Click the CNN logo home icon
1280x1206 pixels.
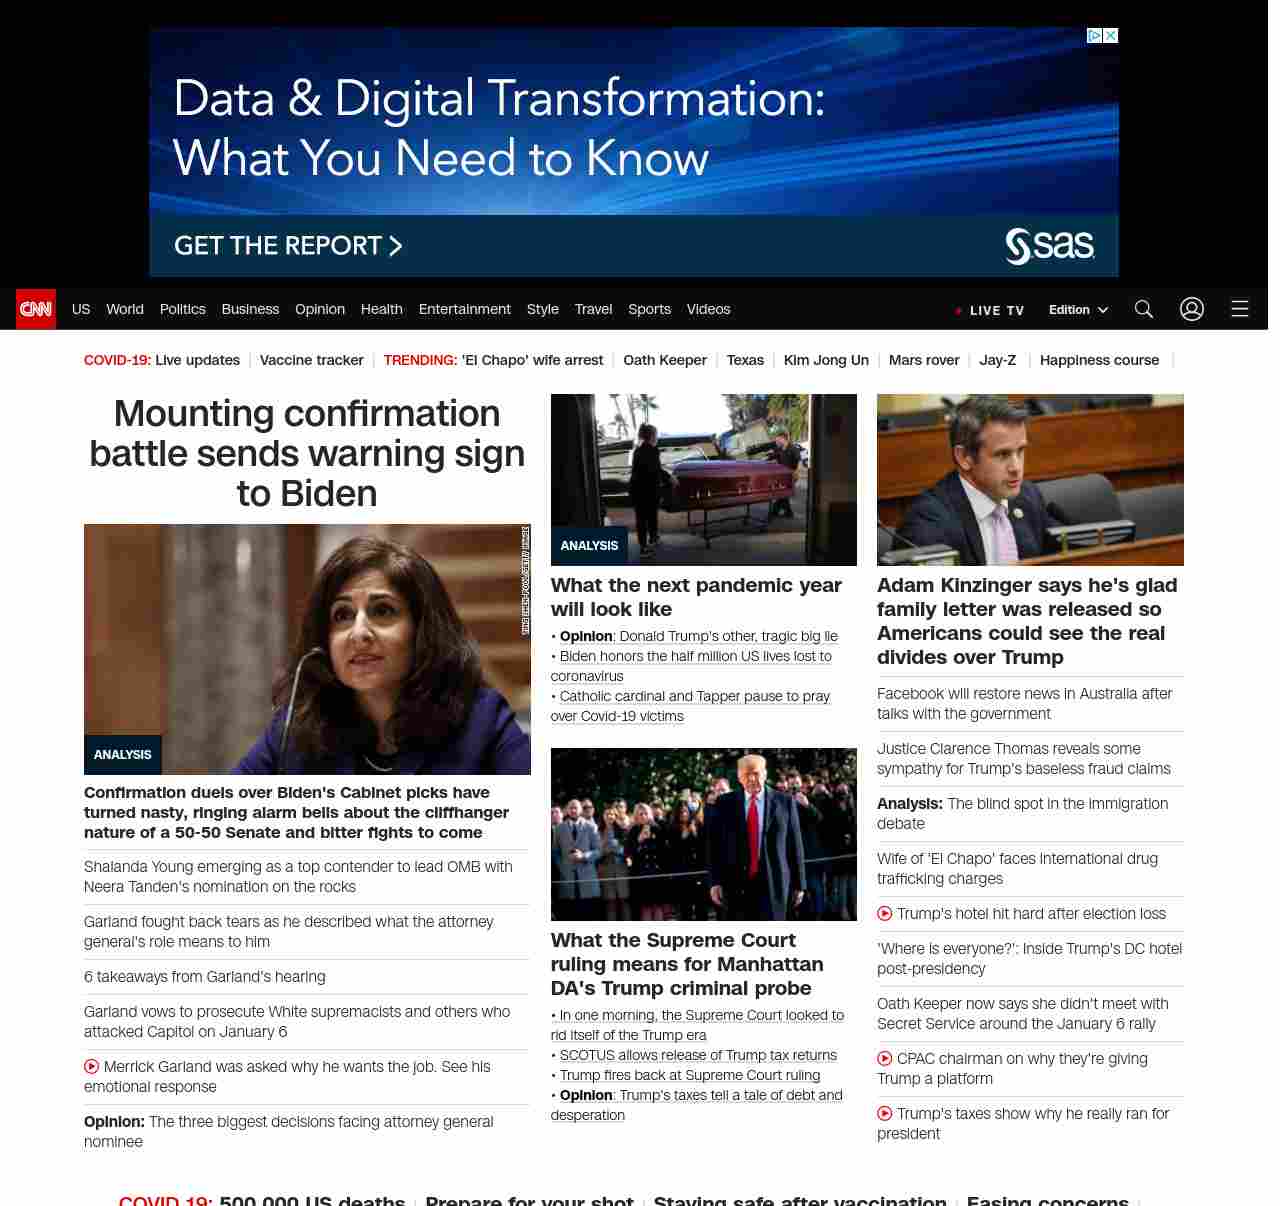(36, 309)
